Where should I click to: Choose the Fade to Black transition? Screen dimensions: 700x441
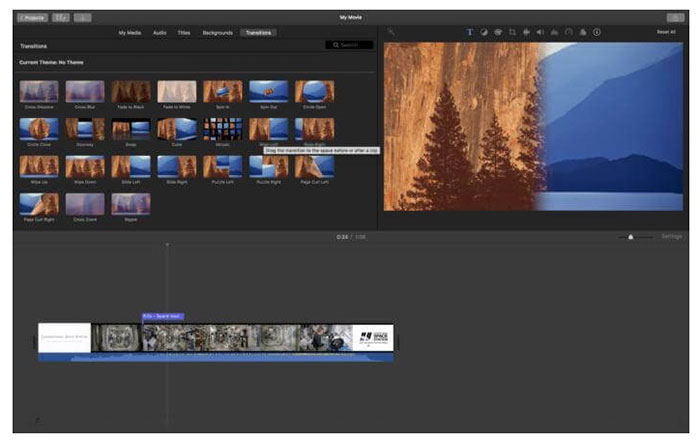pos(131,92)
